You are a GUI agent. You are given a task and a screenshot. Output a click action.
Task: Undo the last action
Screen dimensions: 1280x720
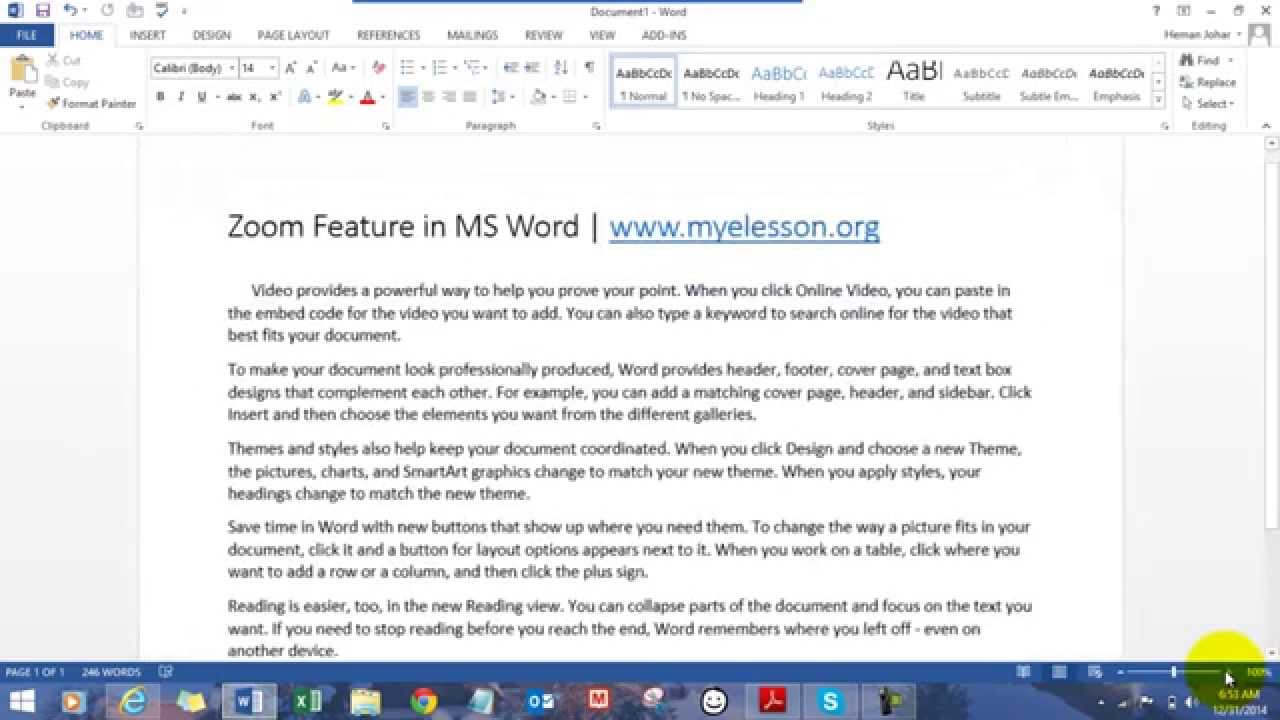click(70, 11)
